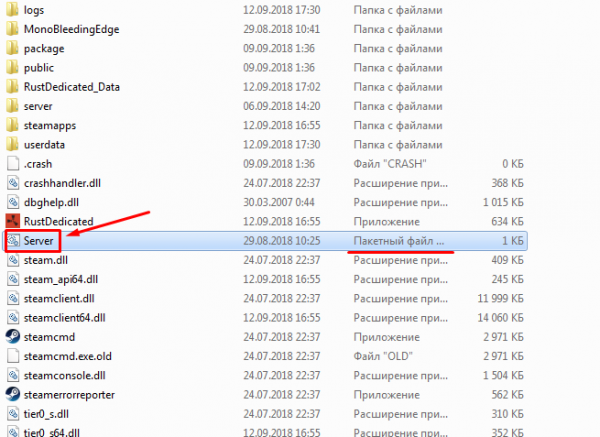Select the .crash blank file icon

(13, 164)
